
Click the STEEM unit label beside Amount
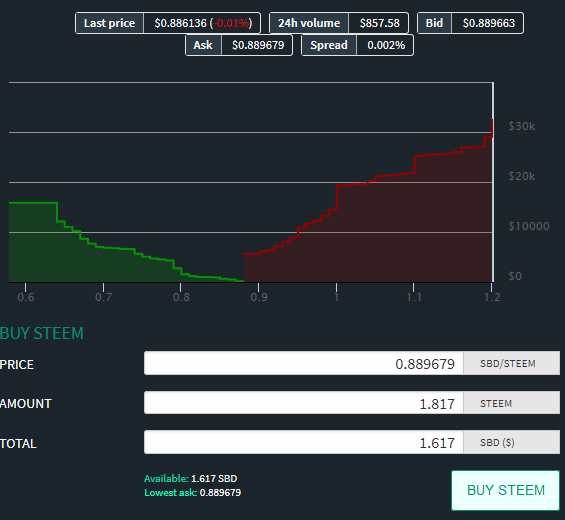496,403
